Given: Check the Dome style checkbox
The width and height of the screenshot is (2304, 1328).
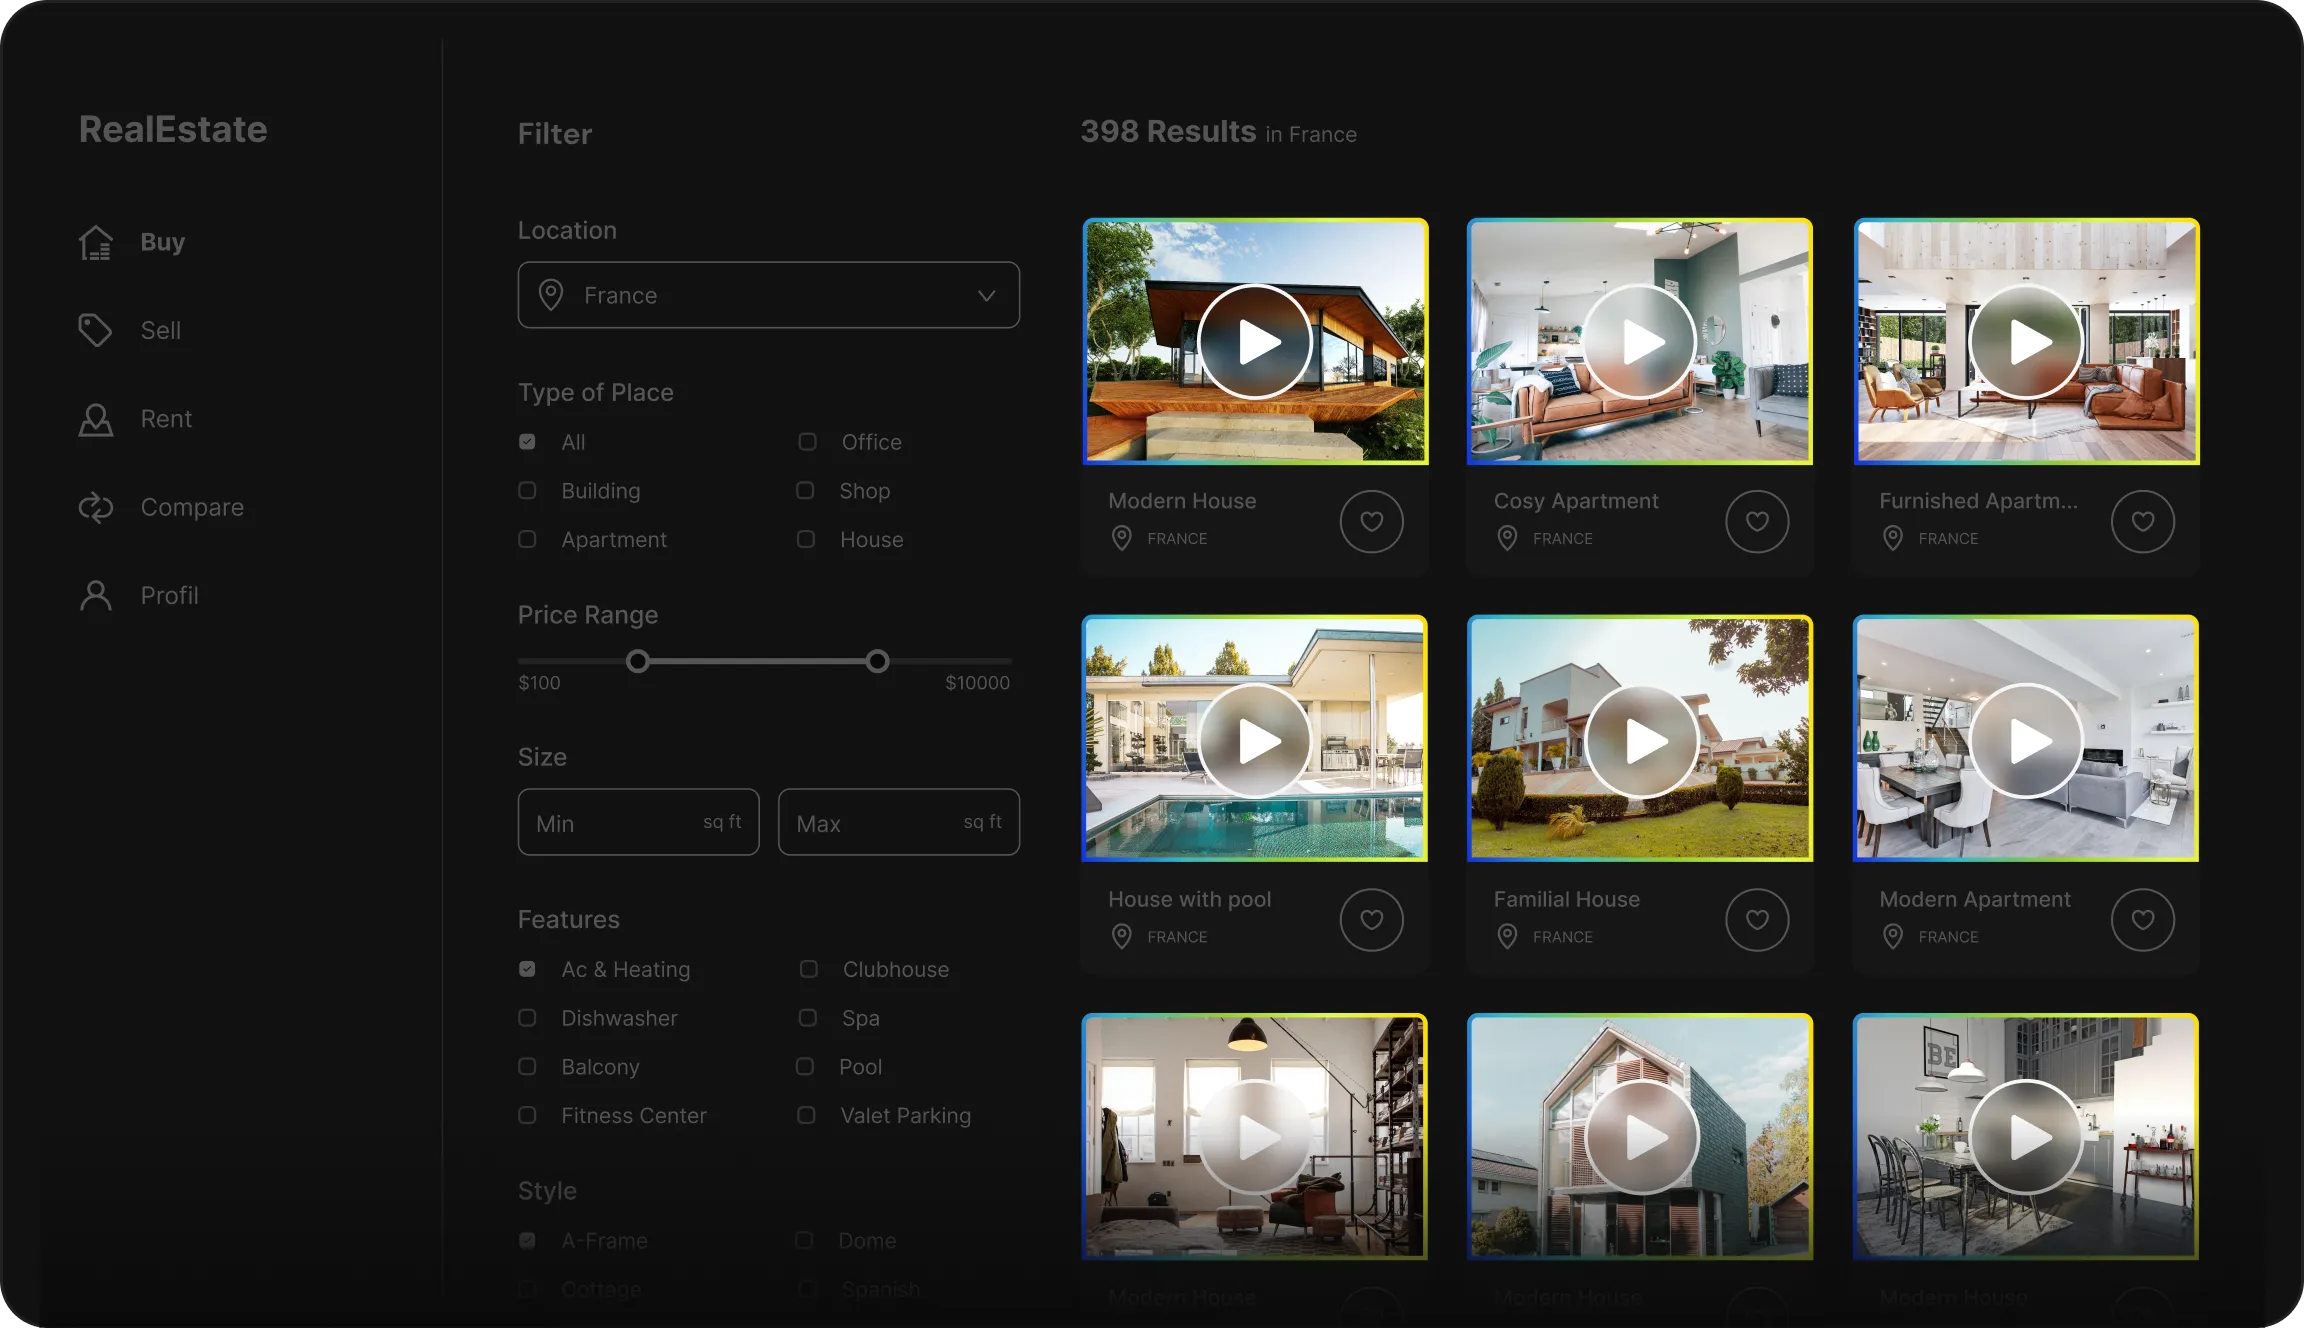Looking at the screenshot, I should [804, 1241].
